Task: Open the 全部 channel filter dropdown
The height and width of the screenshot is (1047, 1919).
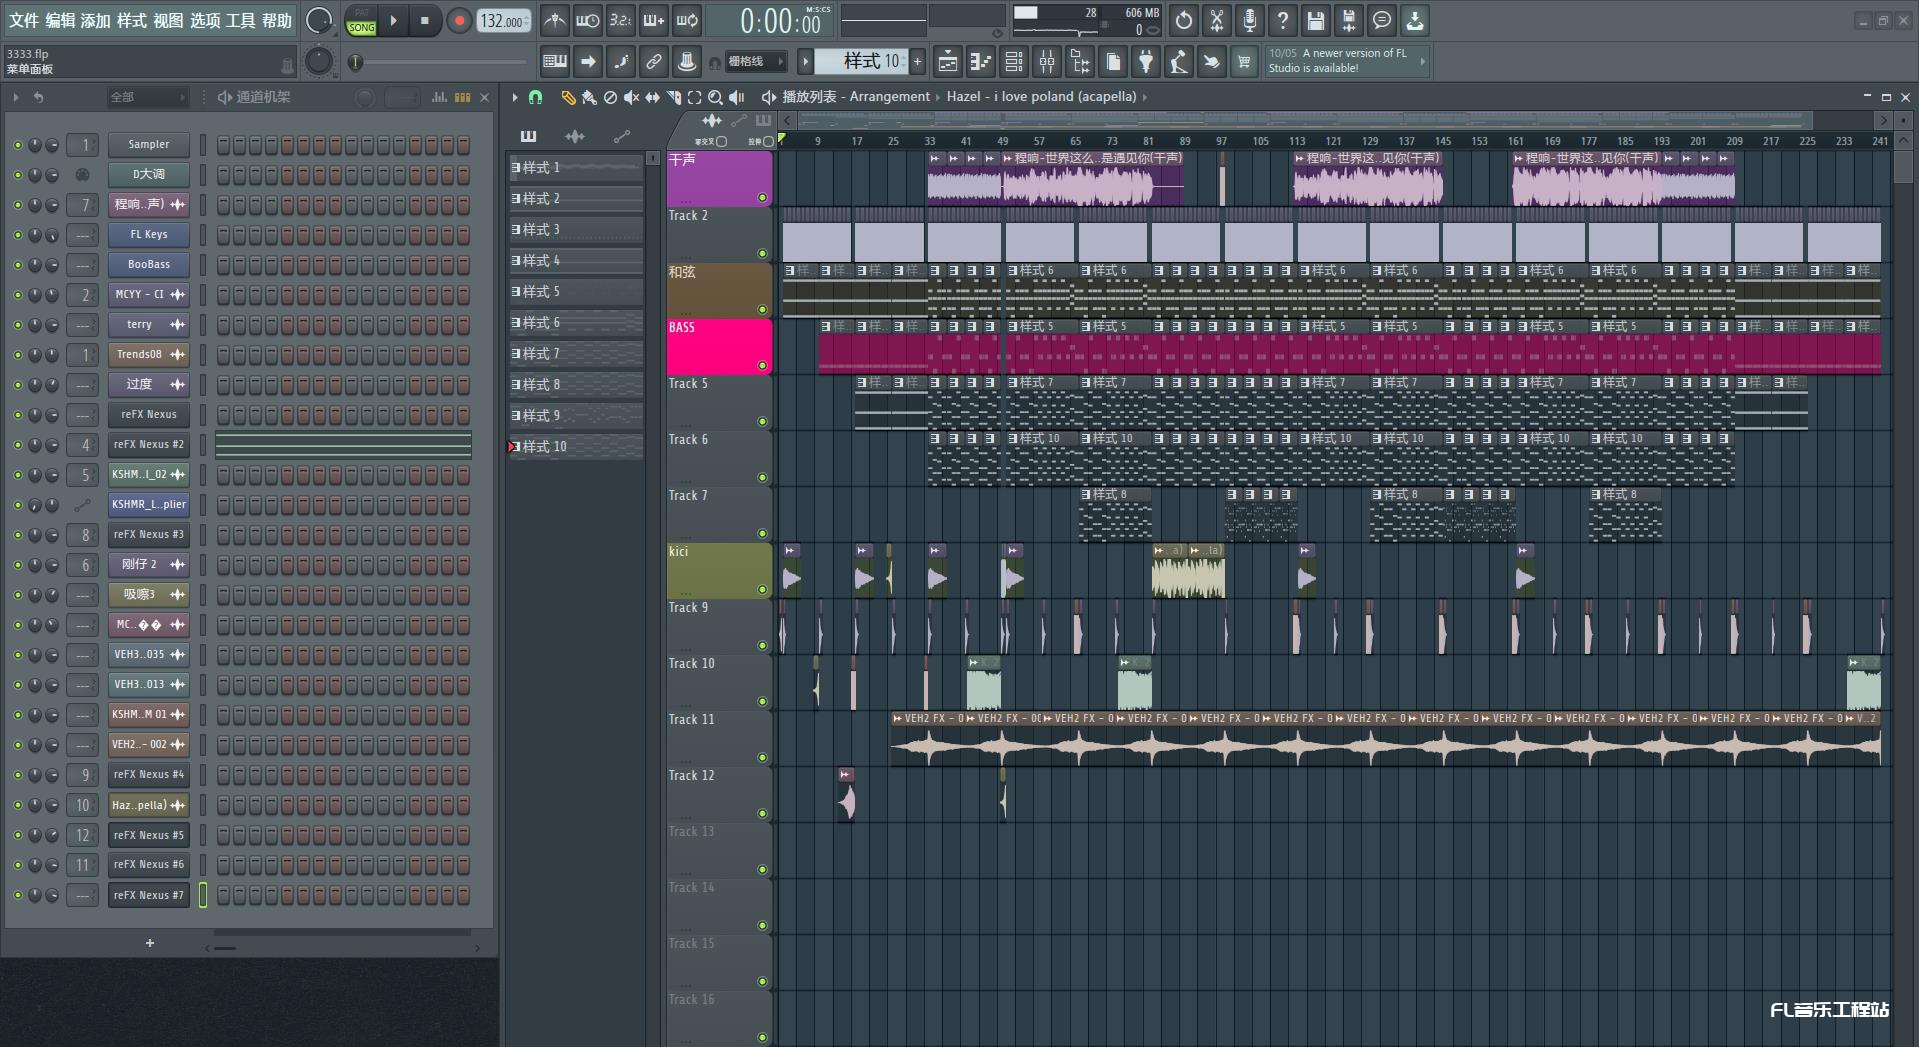Action: (x=148, y=97)
